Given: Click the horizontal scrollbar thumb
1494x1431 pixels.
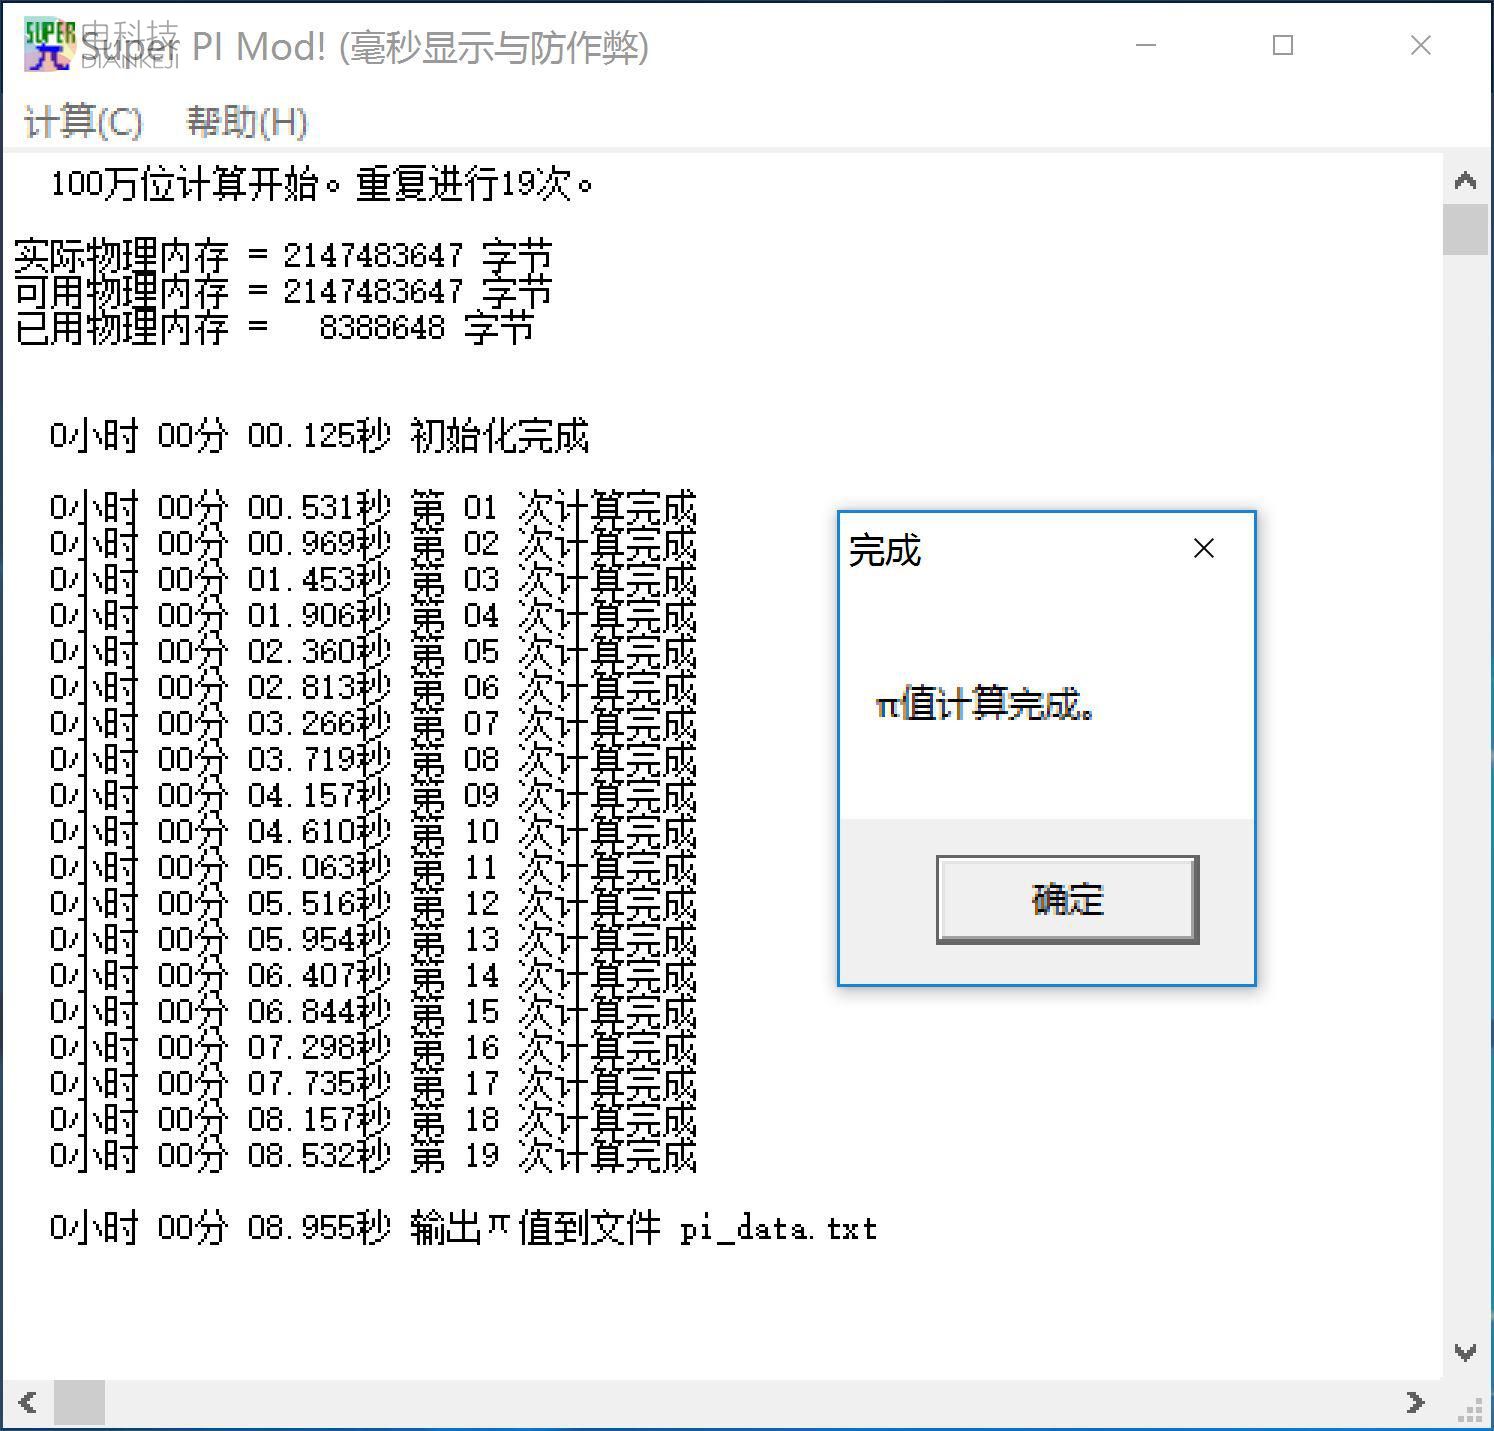Looking at the screenshot, I should pyautogui.click(x=80, y=1404).
